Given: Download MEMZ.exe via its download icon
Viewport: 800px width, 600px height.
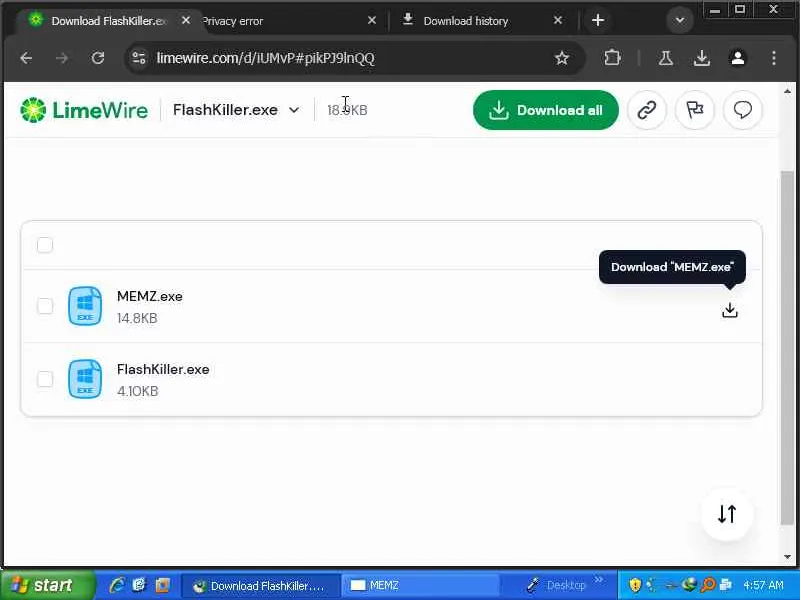Looking at the screenshot, I should pos(730,310).
